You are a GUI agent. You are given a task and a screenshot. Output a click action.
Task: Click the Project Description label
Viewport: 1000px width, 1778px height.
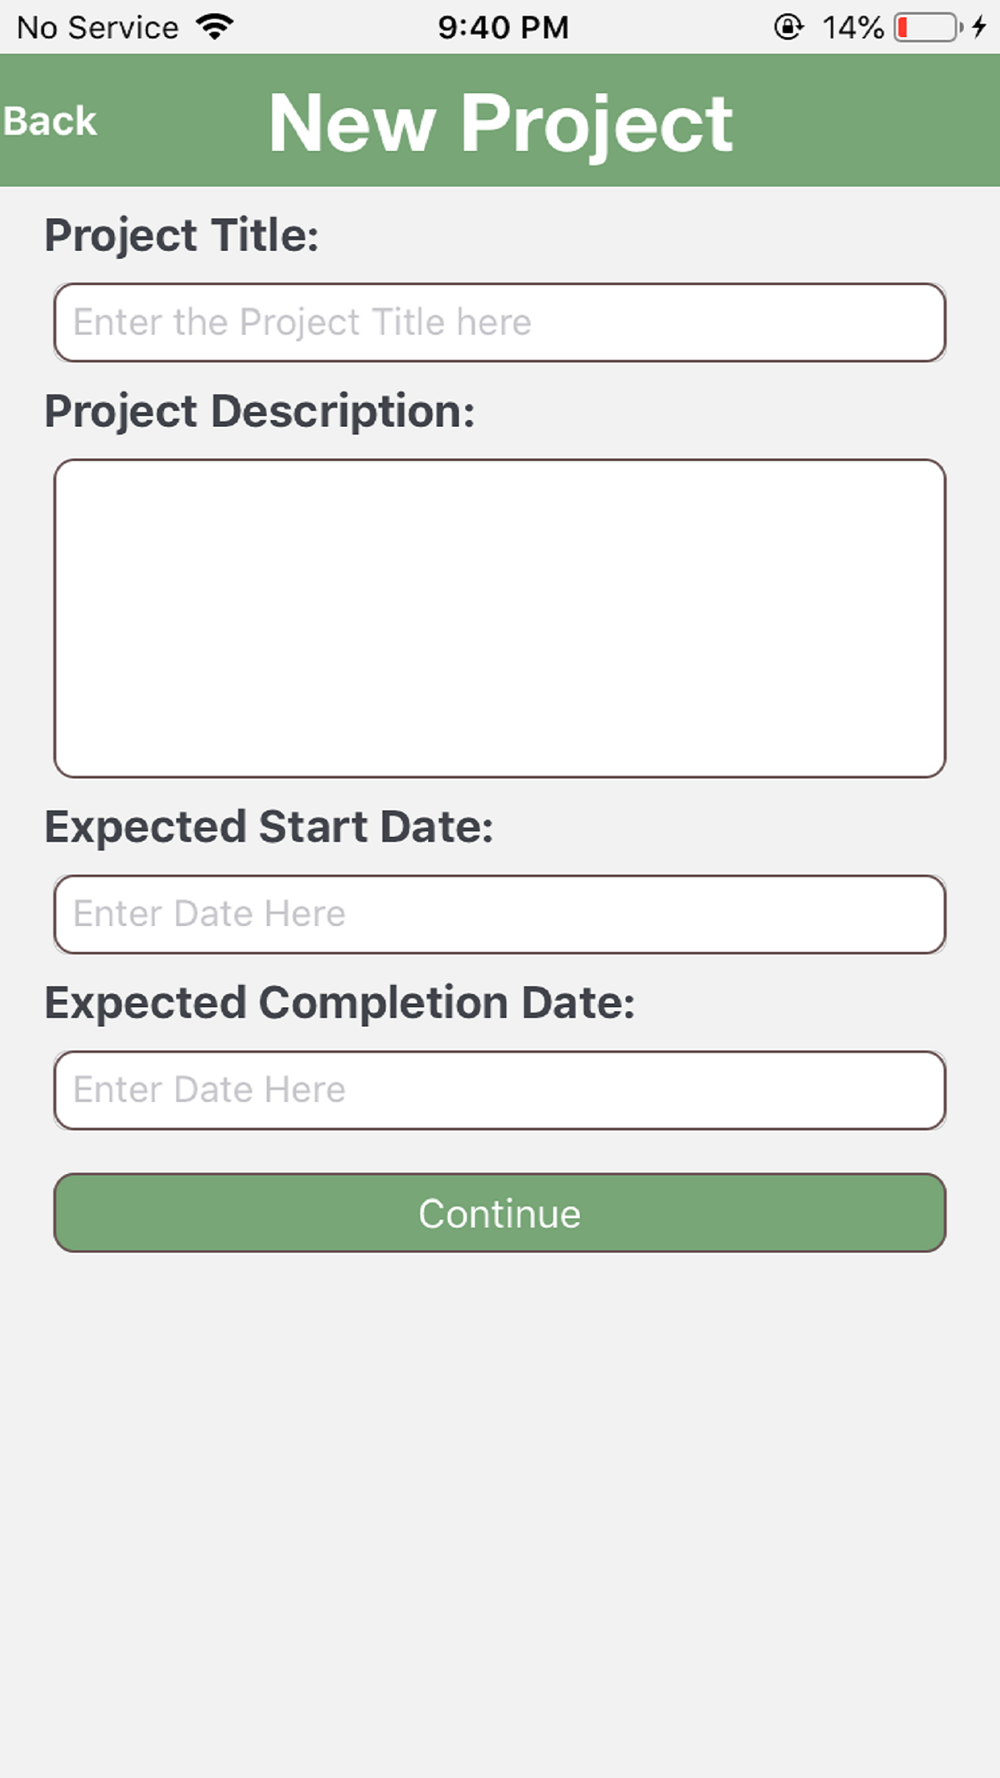(259, 411)
